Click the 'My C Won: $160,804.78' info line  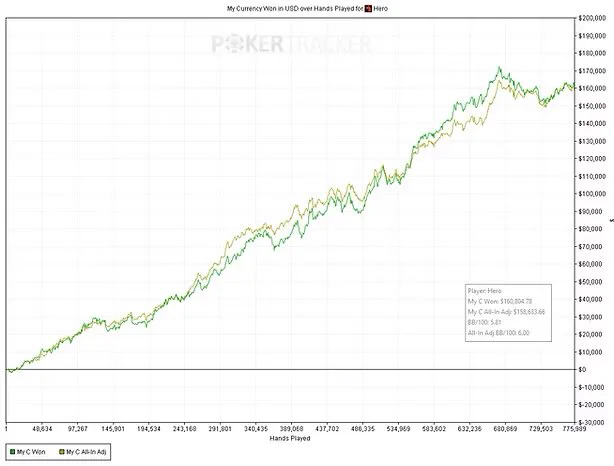coord(500,302)
